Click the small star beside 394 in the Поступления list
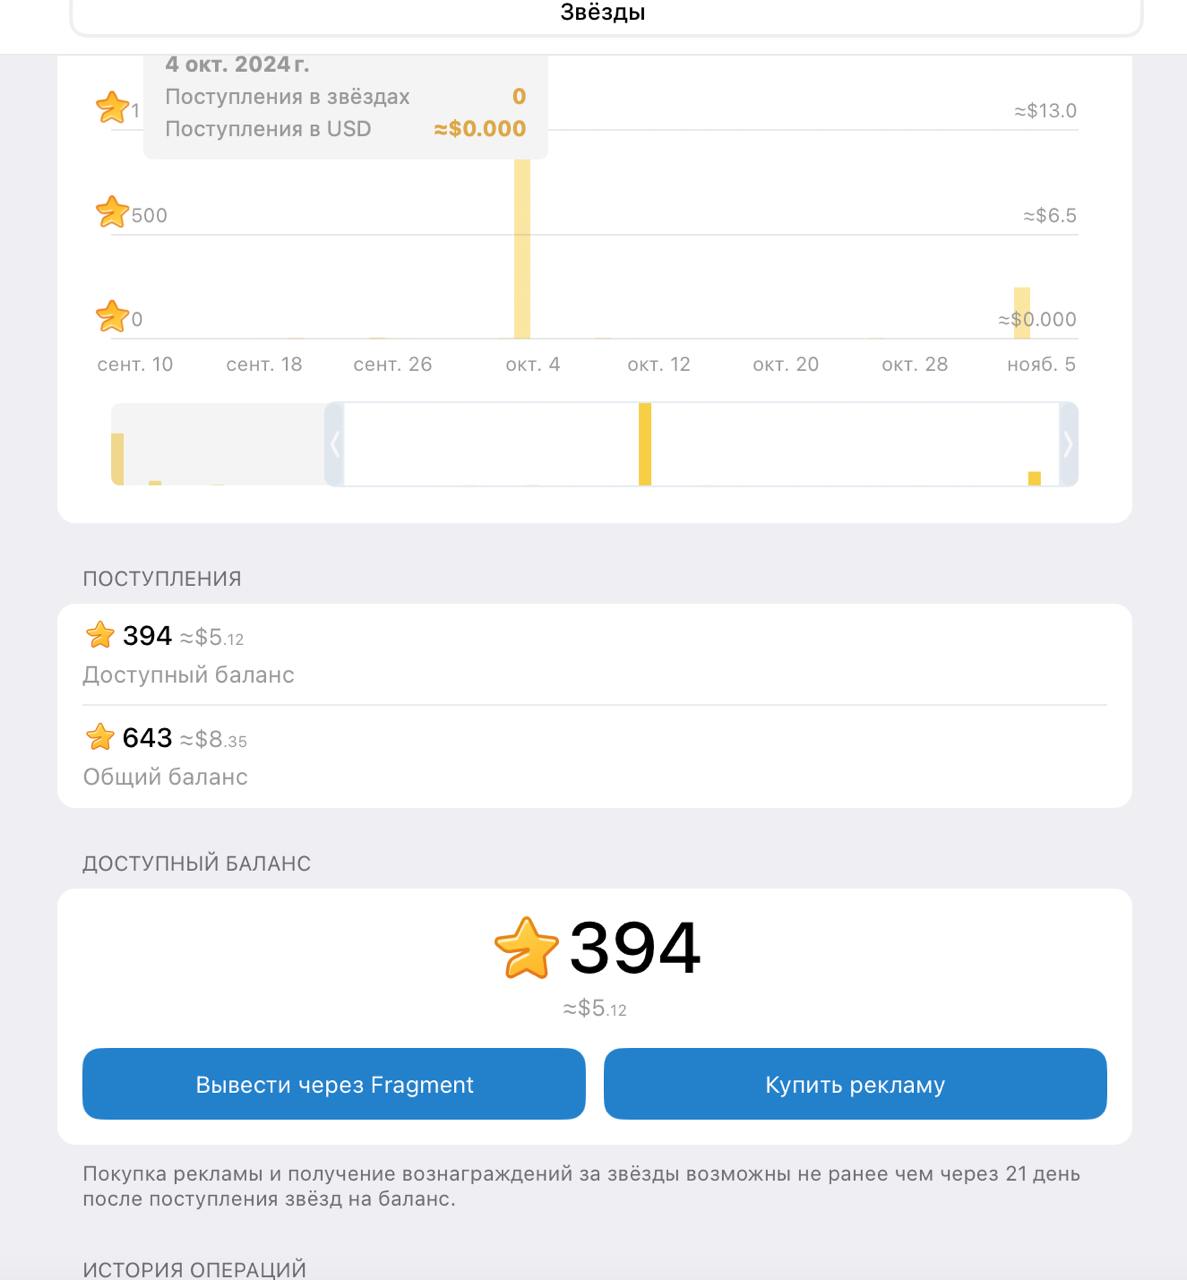 pyautogui.click(x=100, y=635)
